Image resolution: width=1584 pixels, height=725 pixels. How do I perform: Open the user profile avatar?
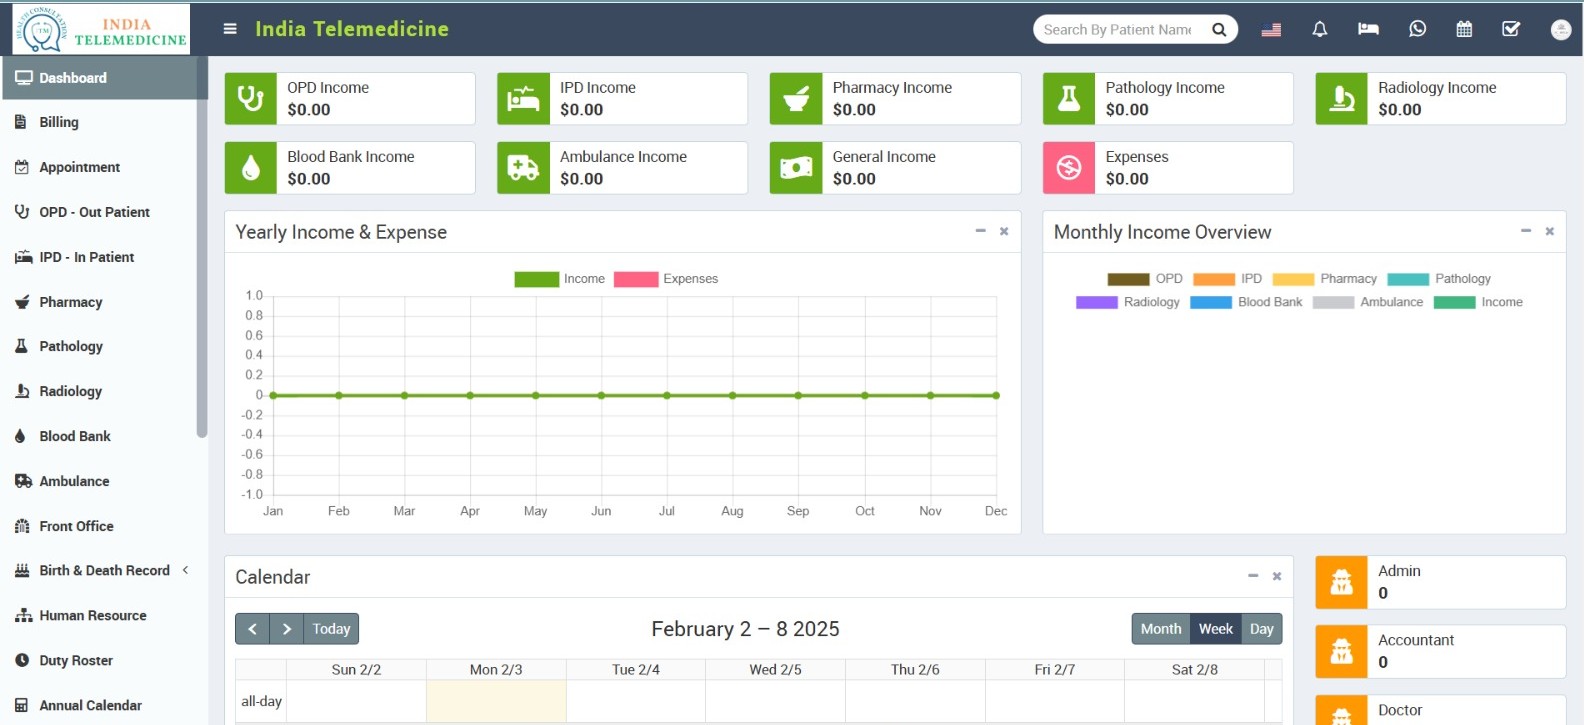pos(1560,30)
